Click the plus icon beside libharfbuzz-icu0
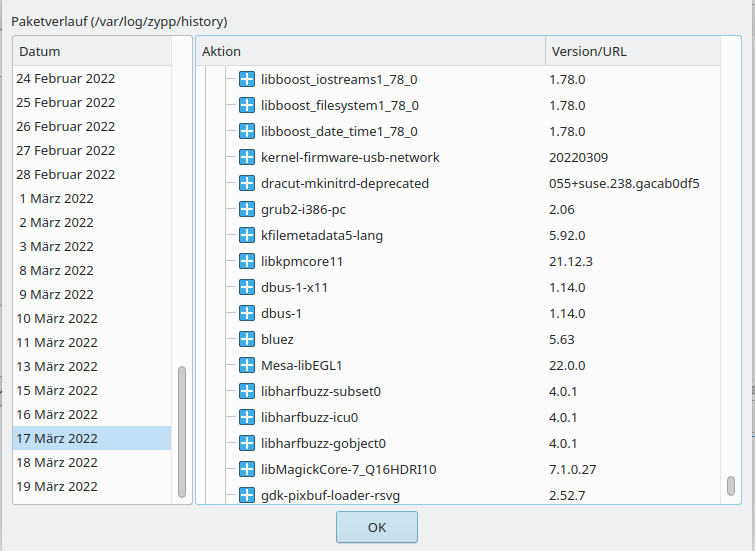 247,417
